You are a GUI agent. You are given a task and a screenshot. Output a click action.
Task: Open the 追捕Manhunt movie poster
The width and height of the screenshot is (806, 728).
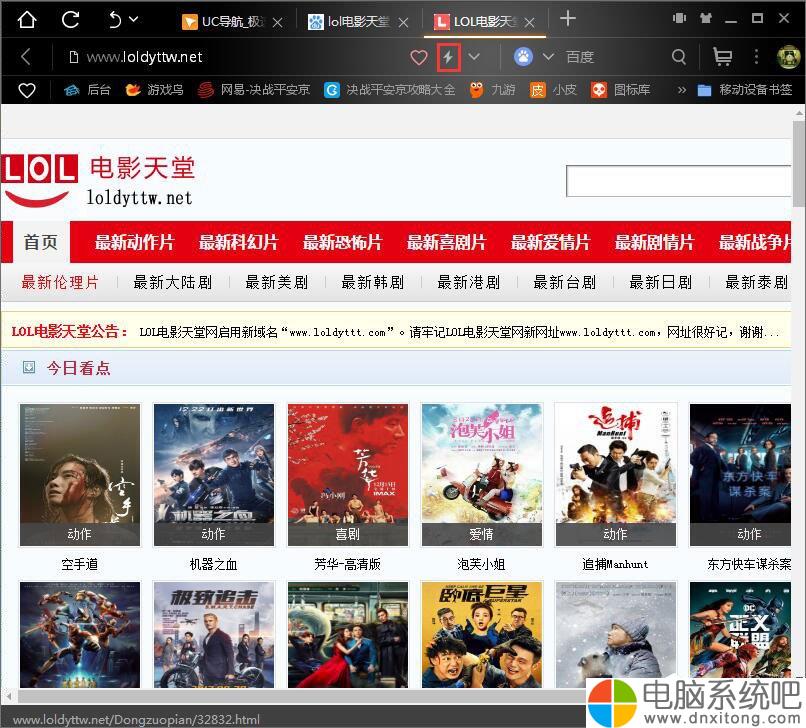616,475
